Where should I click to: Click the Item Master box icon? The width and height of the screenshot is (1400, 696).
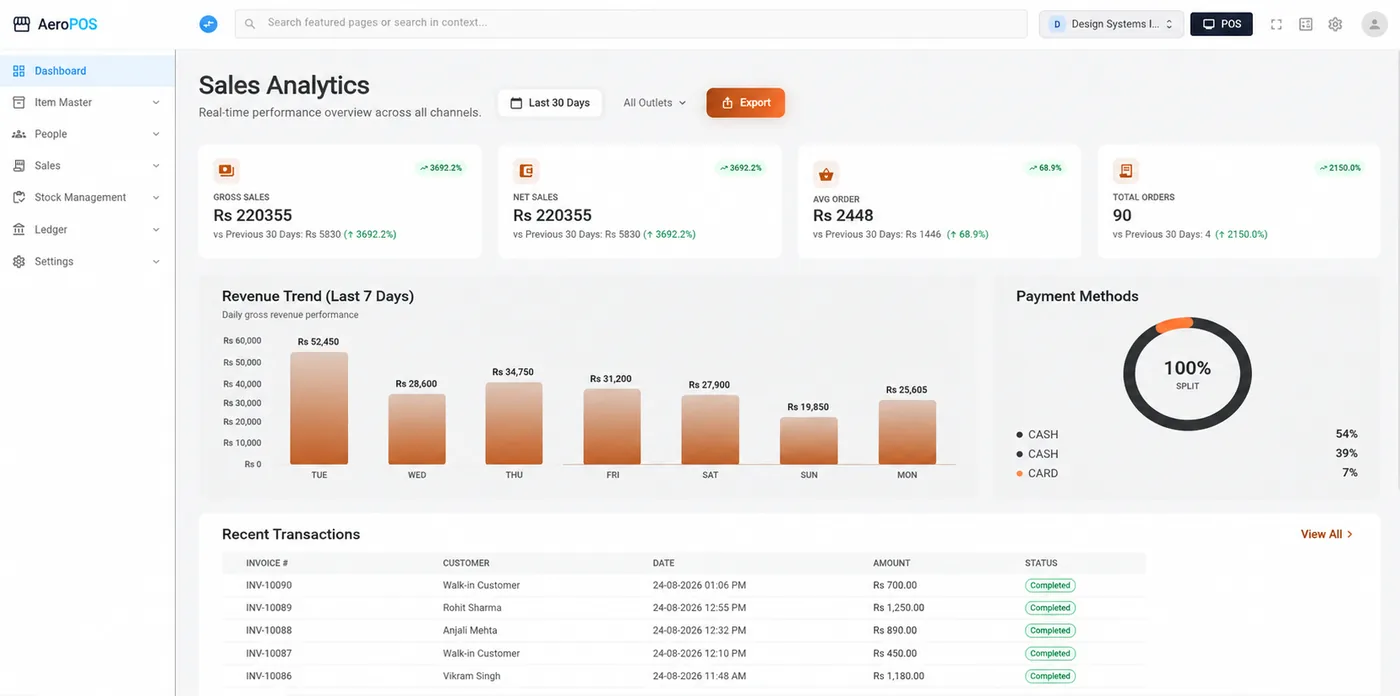[x=19, y=102]
